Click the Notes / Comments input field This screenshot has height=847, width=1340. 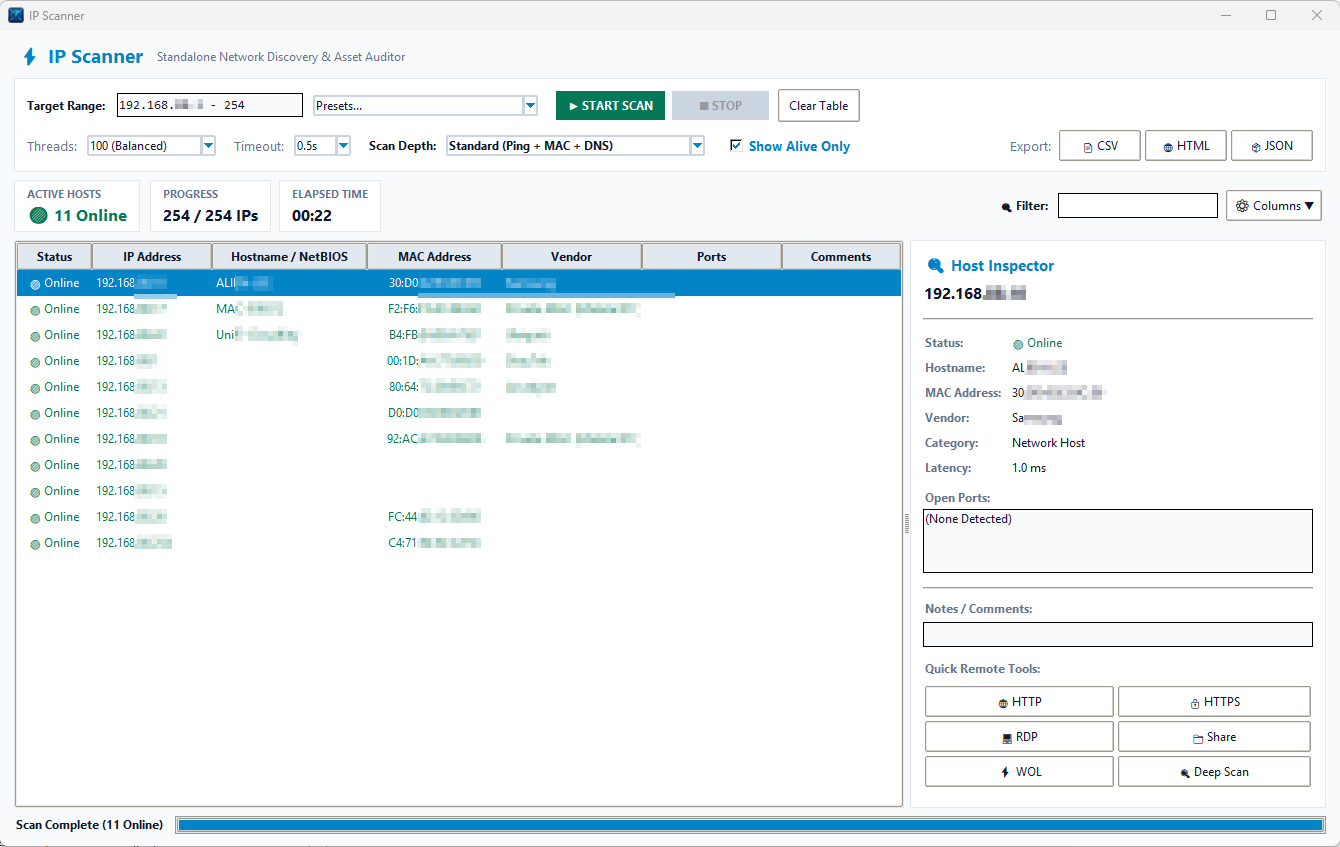click(x=1118, y=635)
